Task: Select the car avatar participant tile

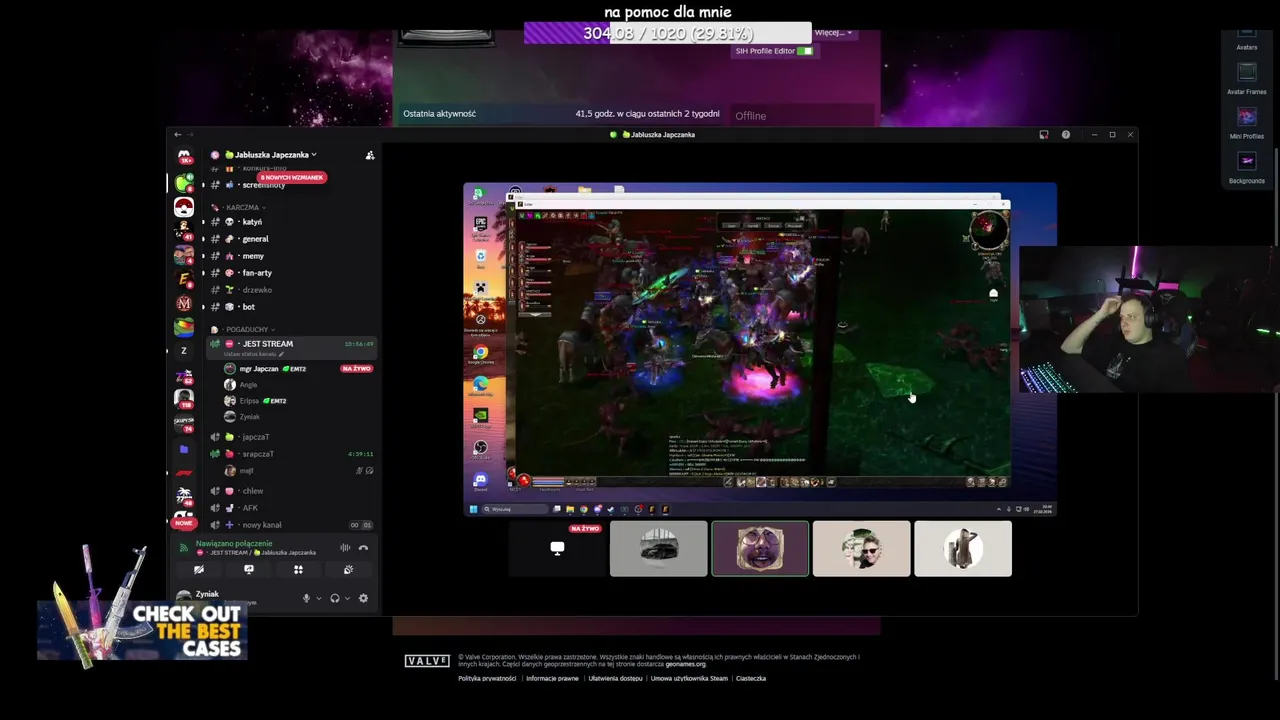Action: pos(659,548)
